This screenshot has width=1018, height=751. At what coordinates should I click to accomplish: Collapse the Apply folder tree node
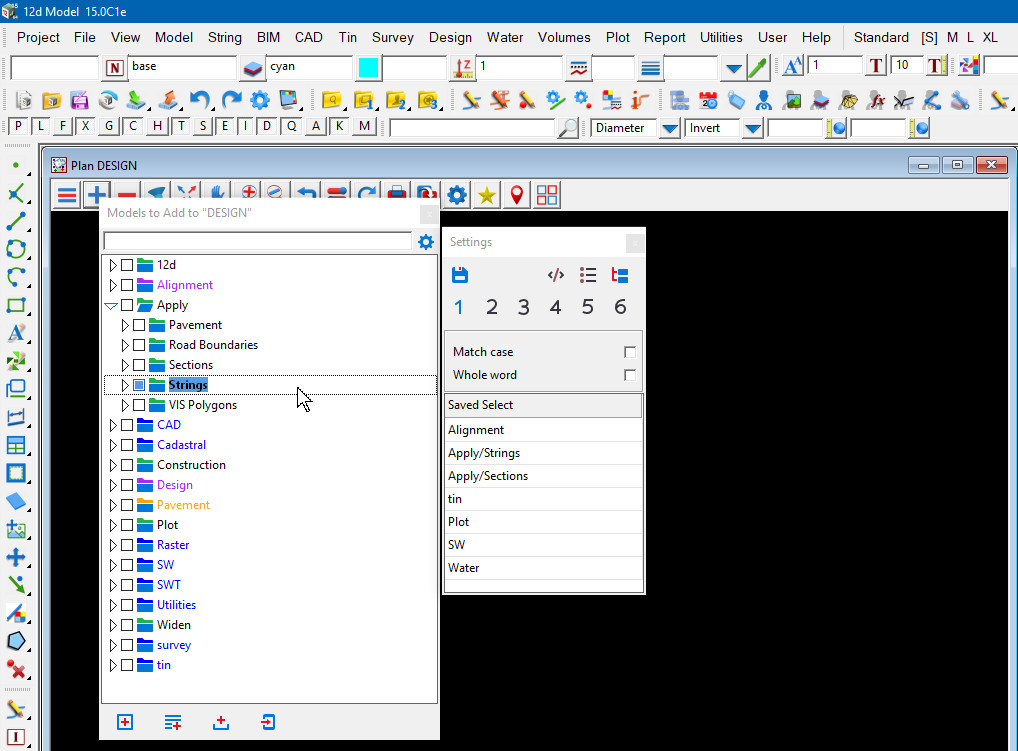pos(111,305)
